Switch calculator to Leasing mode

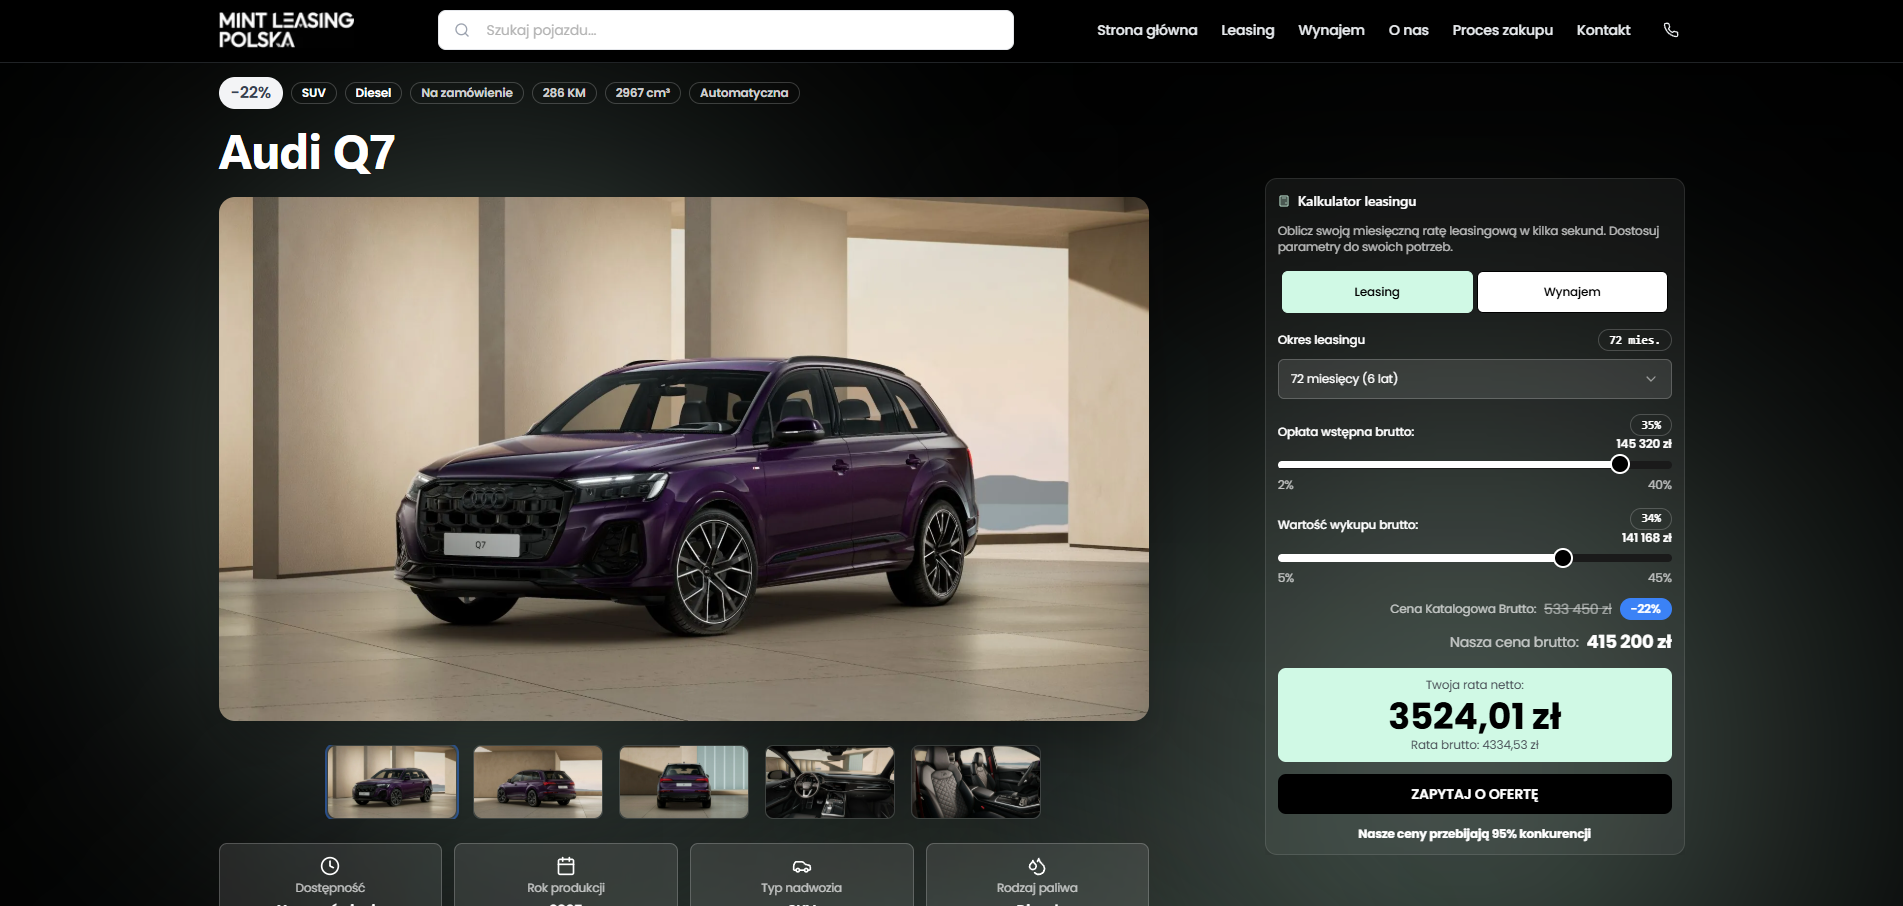click(1377, 292)
